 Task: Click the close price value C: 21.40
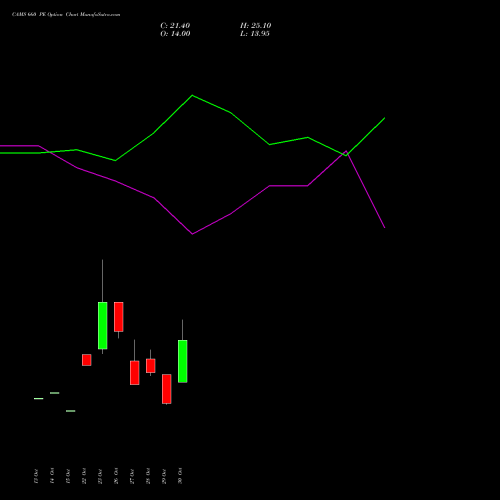coord(175,26)
